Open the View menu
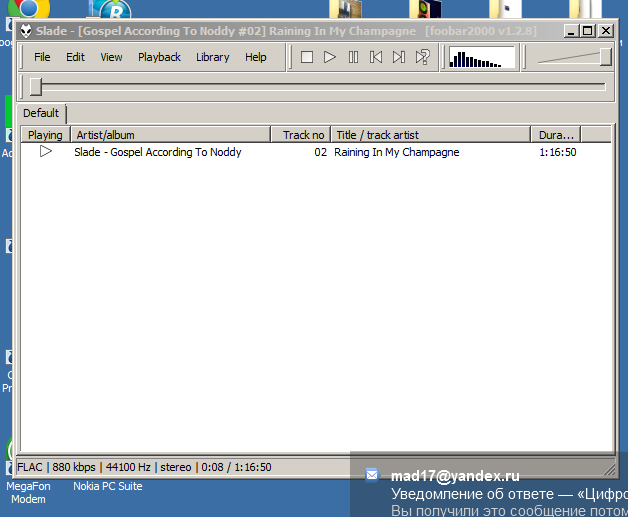This screenshot has width=628, height=517. 111,57
